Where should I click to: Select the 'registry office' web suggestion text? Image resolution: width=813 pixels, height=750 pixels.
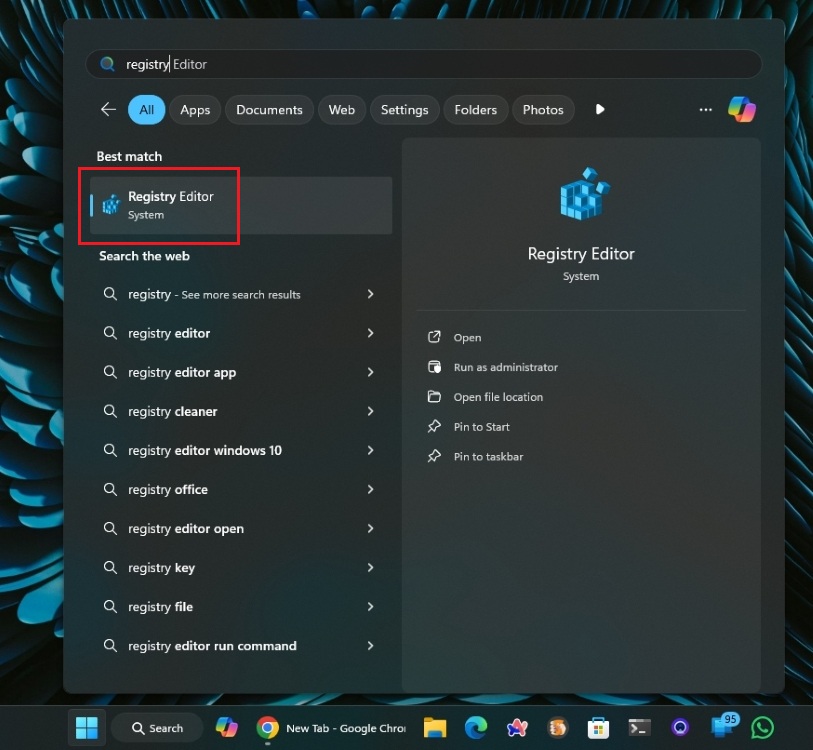tap(168, 490)
